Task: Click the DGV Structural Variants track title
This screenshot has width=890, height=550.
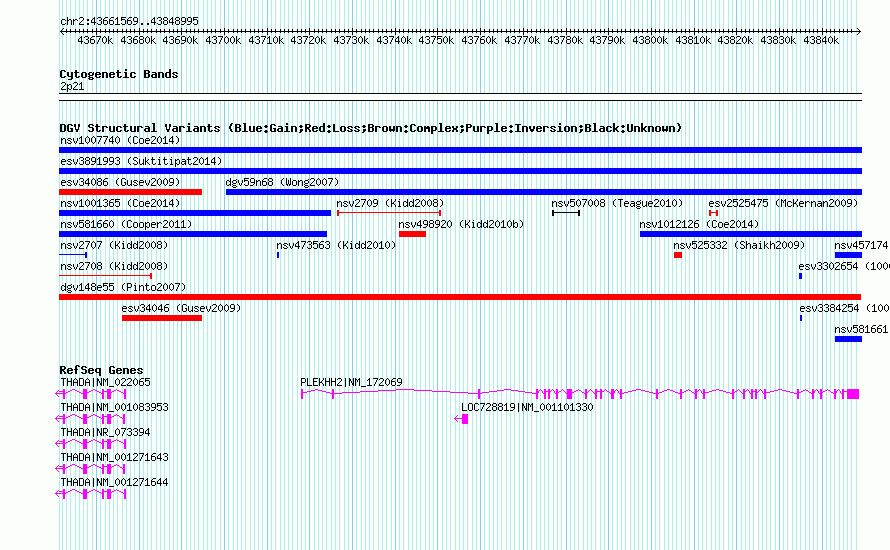Action: tap(370, 128)
